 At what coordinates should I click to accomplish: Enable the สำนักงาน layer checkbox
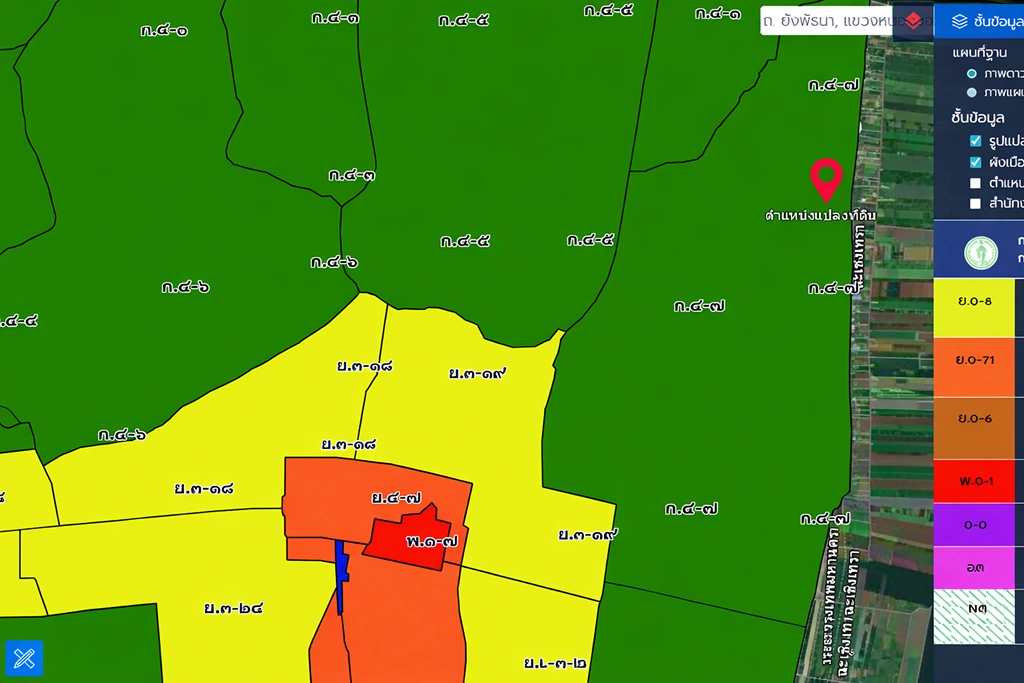976,204
